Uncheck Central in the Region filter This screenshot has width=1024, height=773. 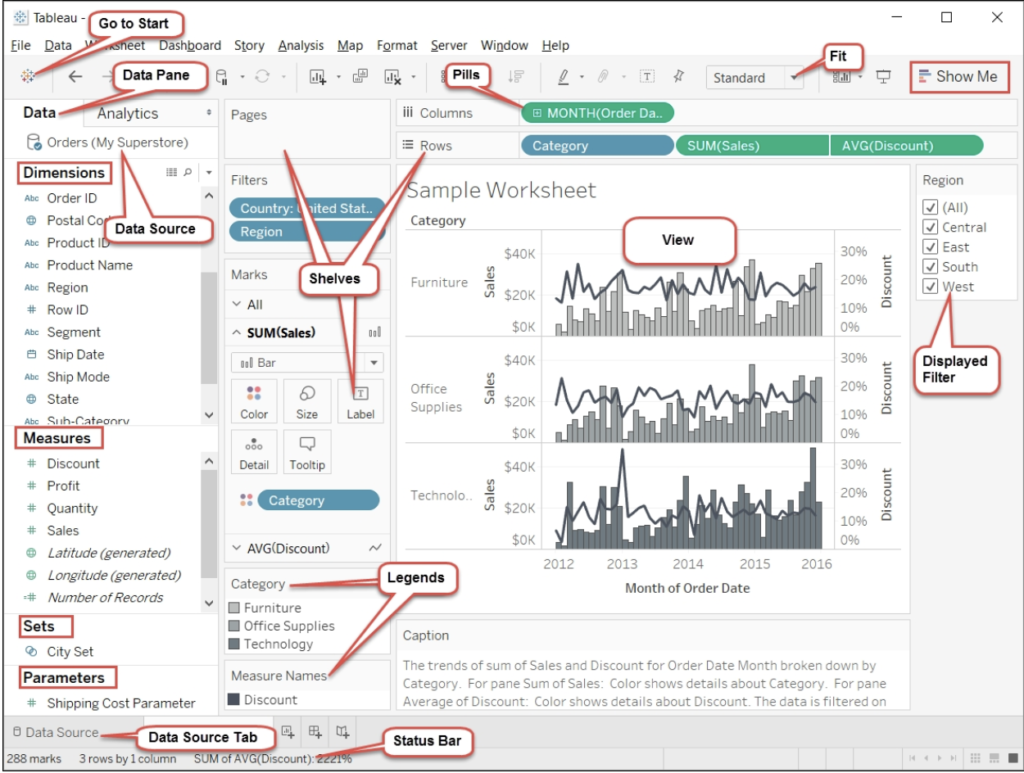coord(929,227)
